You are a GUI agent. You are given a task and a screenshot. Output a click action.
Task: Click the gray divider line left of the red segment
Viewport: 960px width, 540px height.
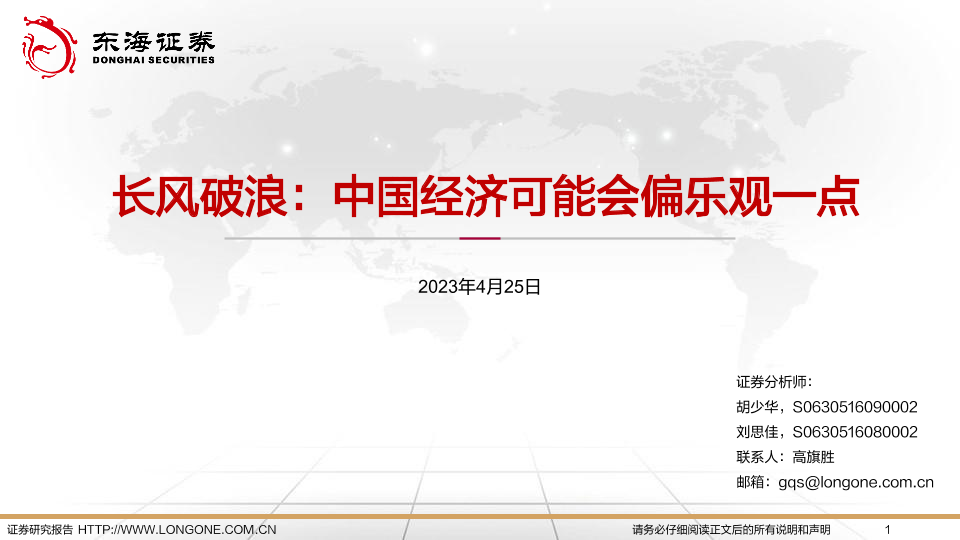click(x=340, y=239)
